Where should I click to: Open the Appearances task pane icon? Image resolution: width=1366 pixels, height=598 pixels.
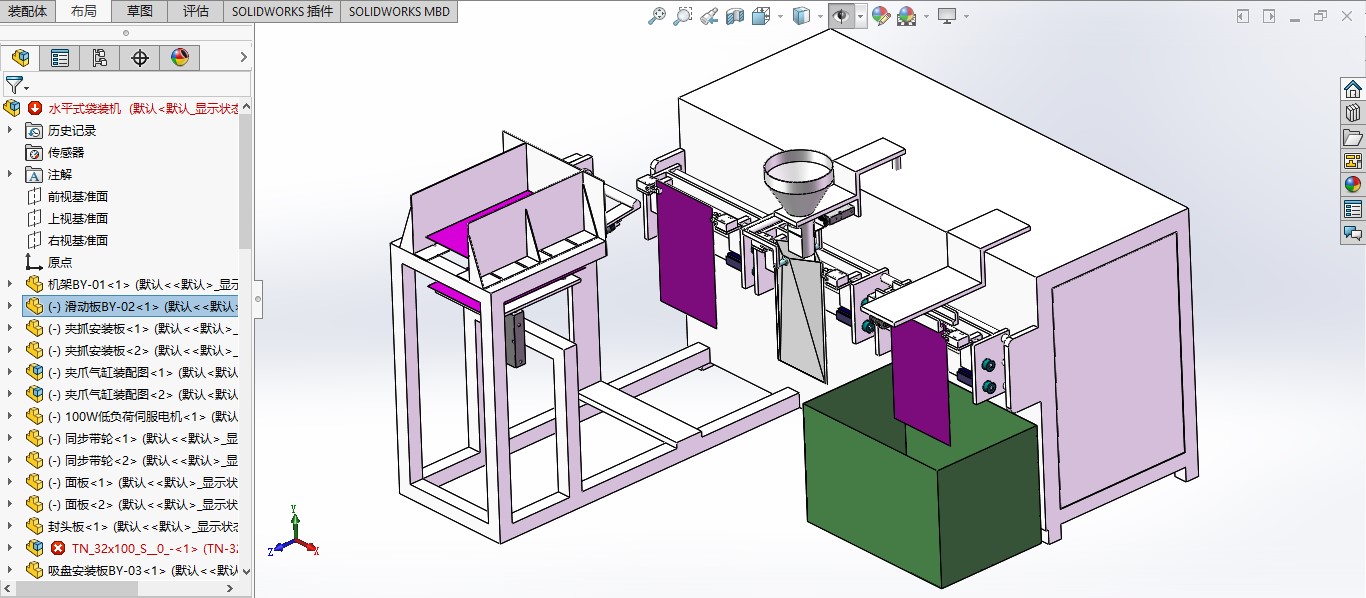(x=1353, y=185)
